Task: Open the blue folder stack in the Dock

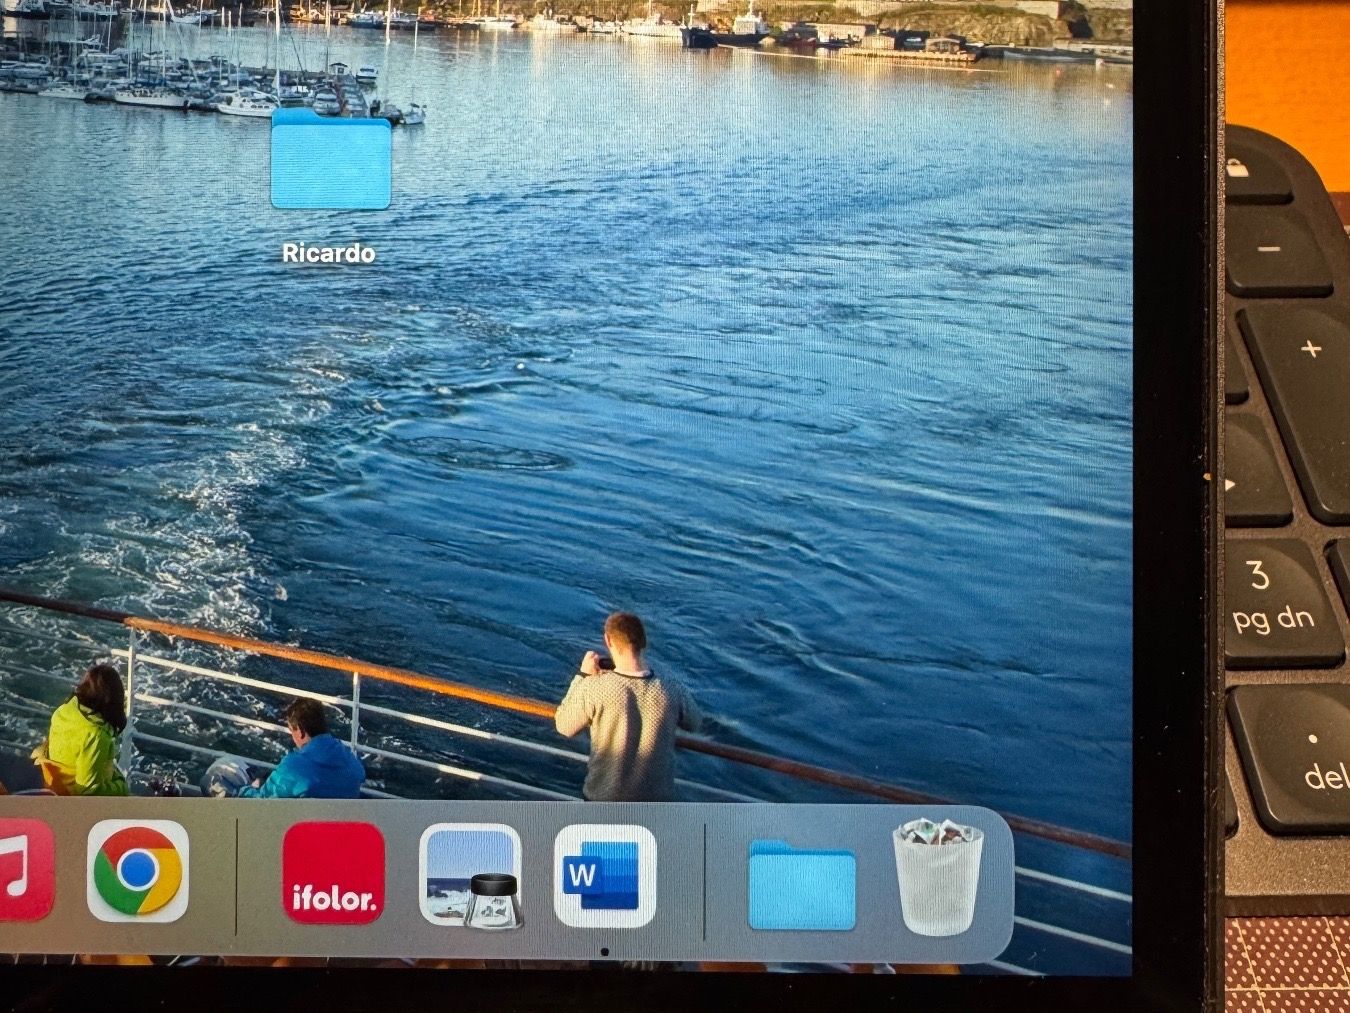Action: tap(802, 885)
